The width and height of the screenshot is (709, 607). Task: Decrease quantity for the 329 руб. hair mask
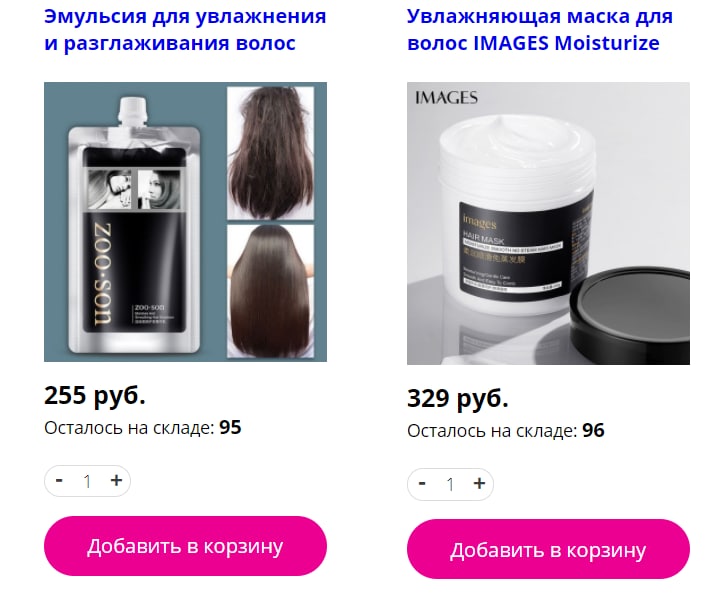click(422, 484)
